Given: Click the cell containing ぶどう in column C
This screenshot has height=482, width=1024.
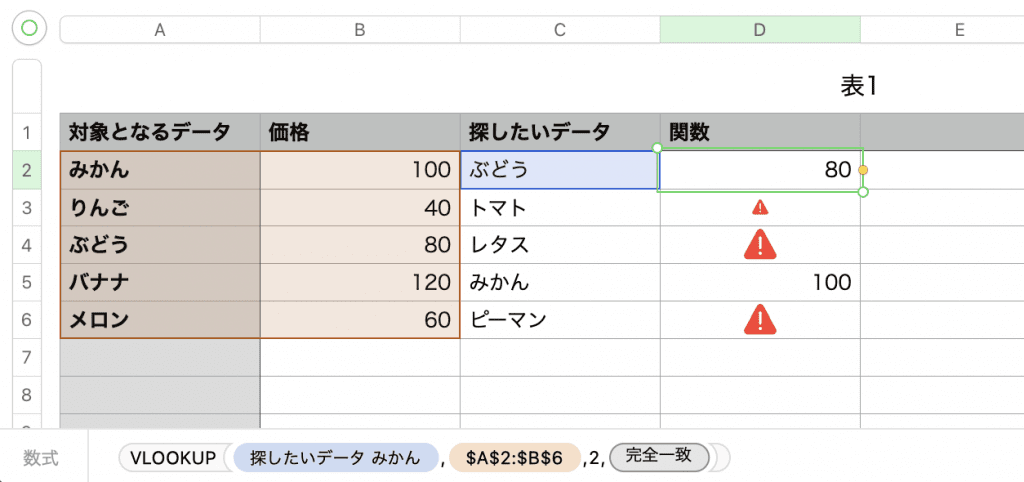Looking at the screenshot, I should (558, 170).
